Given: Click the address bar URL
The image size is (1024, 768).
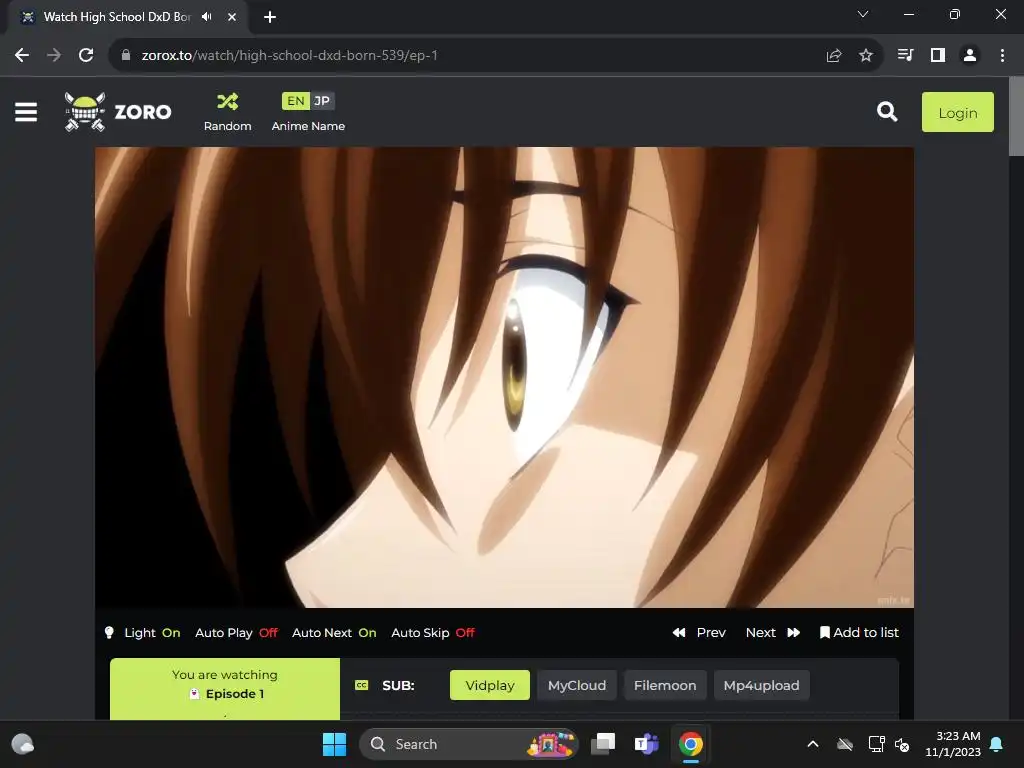Looking at the screenshot, I should 290,56.
